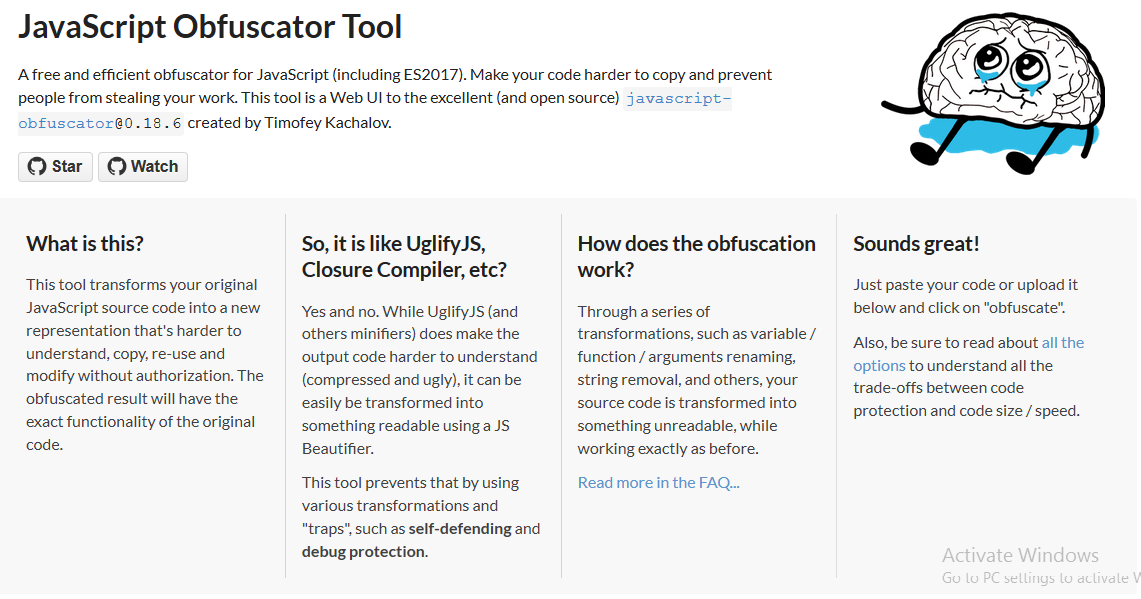Click the crying brain mascot image
The height and width of the screenshot is (599, 1141).
pyautogui.click(x=993, y=93)
